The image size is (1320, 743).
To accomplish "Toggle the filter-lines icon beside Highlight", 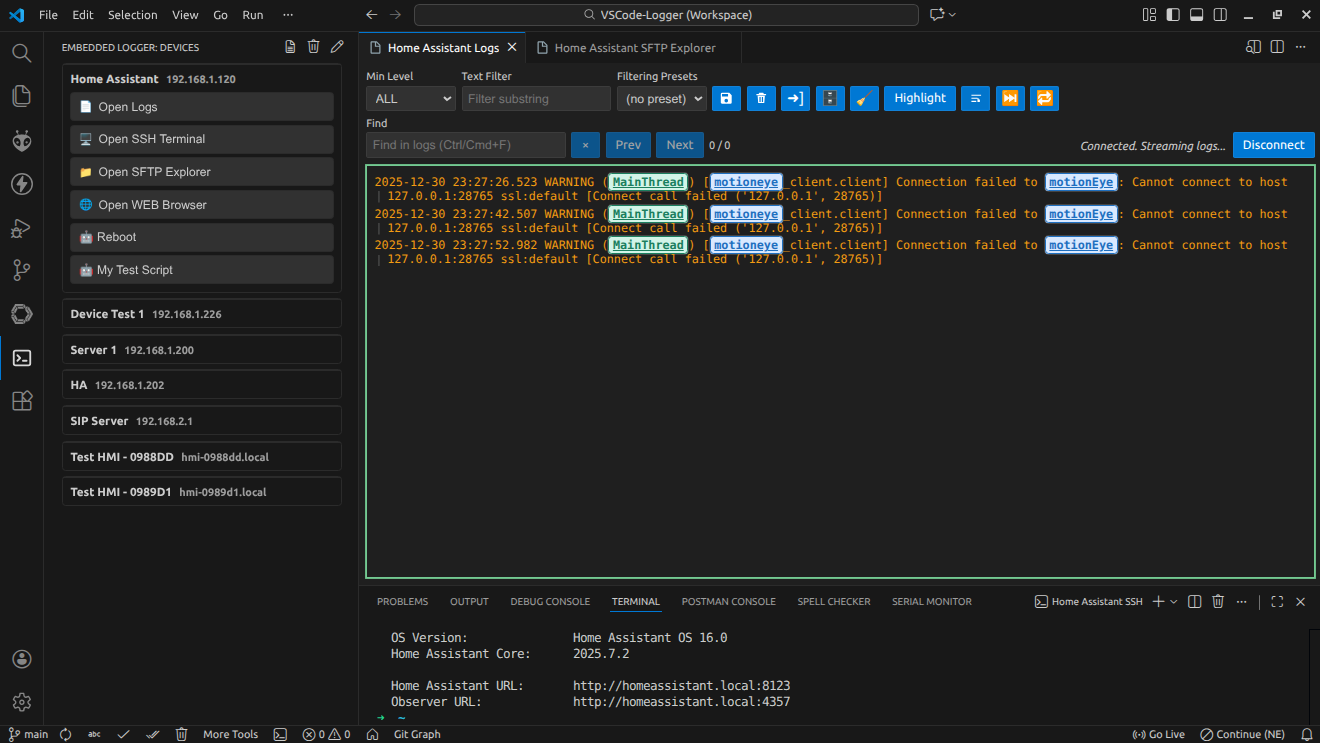I will pos(975,98).
